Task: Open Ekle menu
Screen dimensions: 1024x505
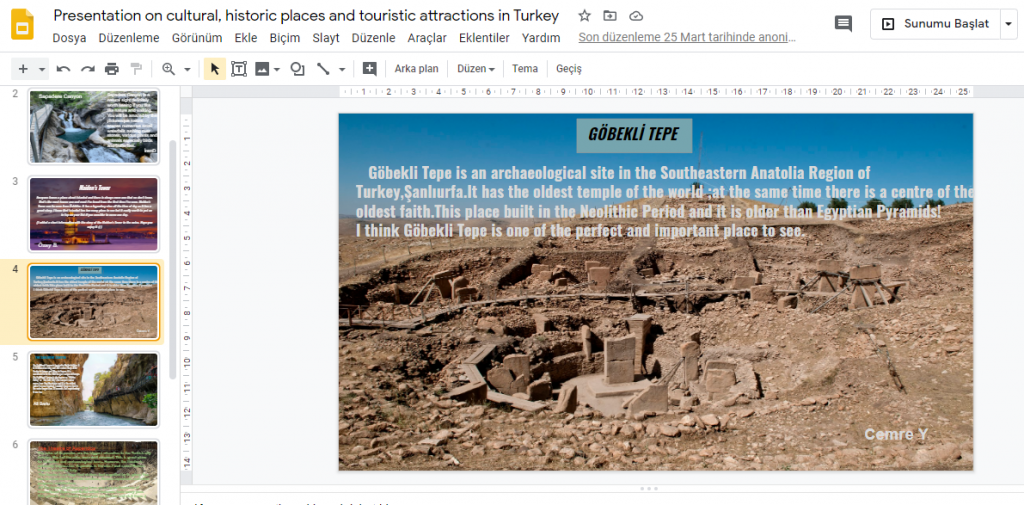Action: click(246, 38)
